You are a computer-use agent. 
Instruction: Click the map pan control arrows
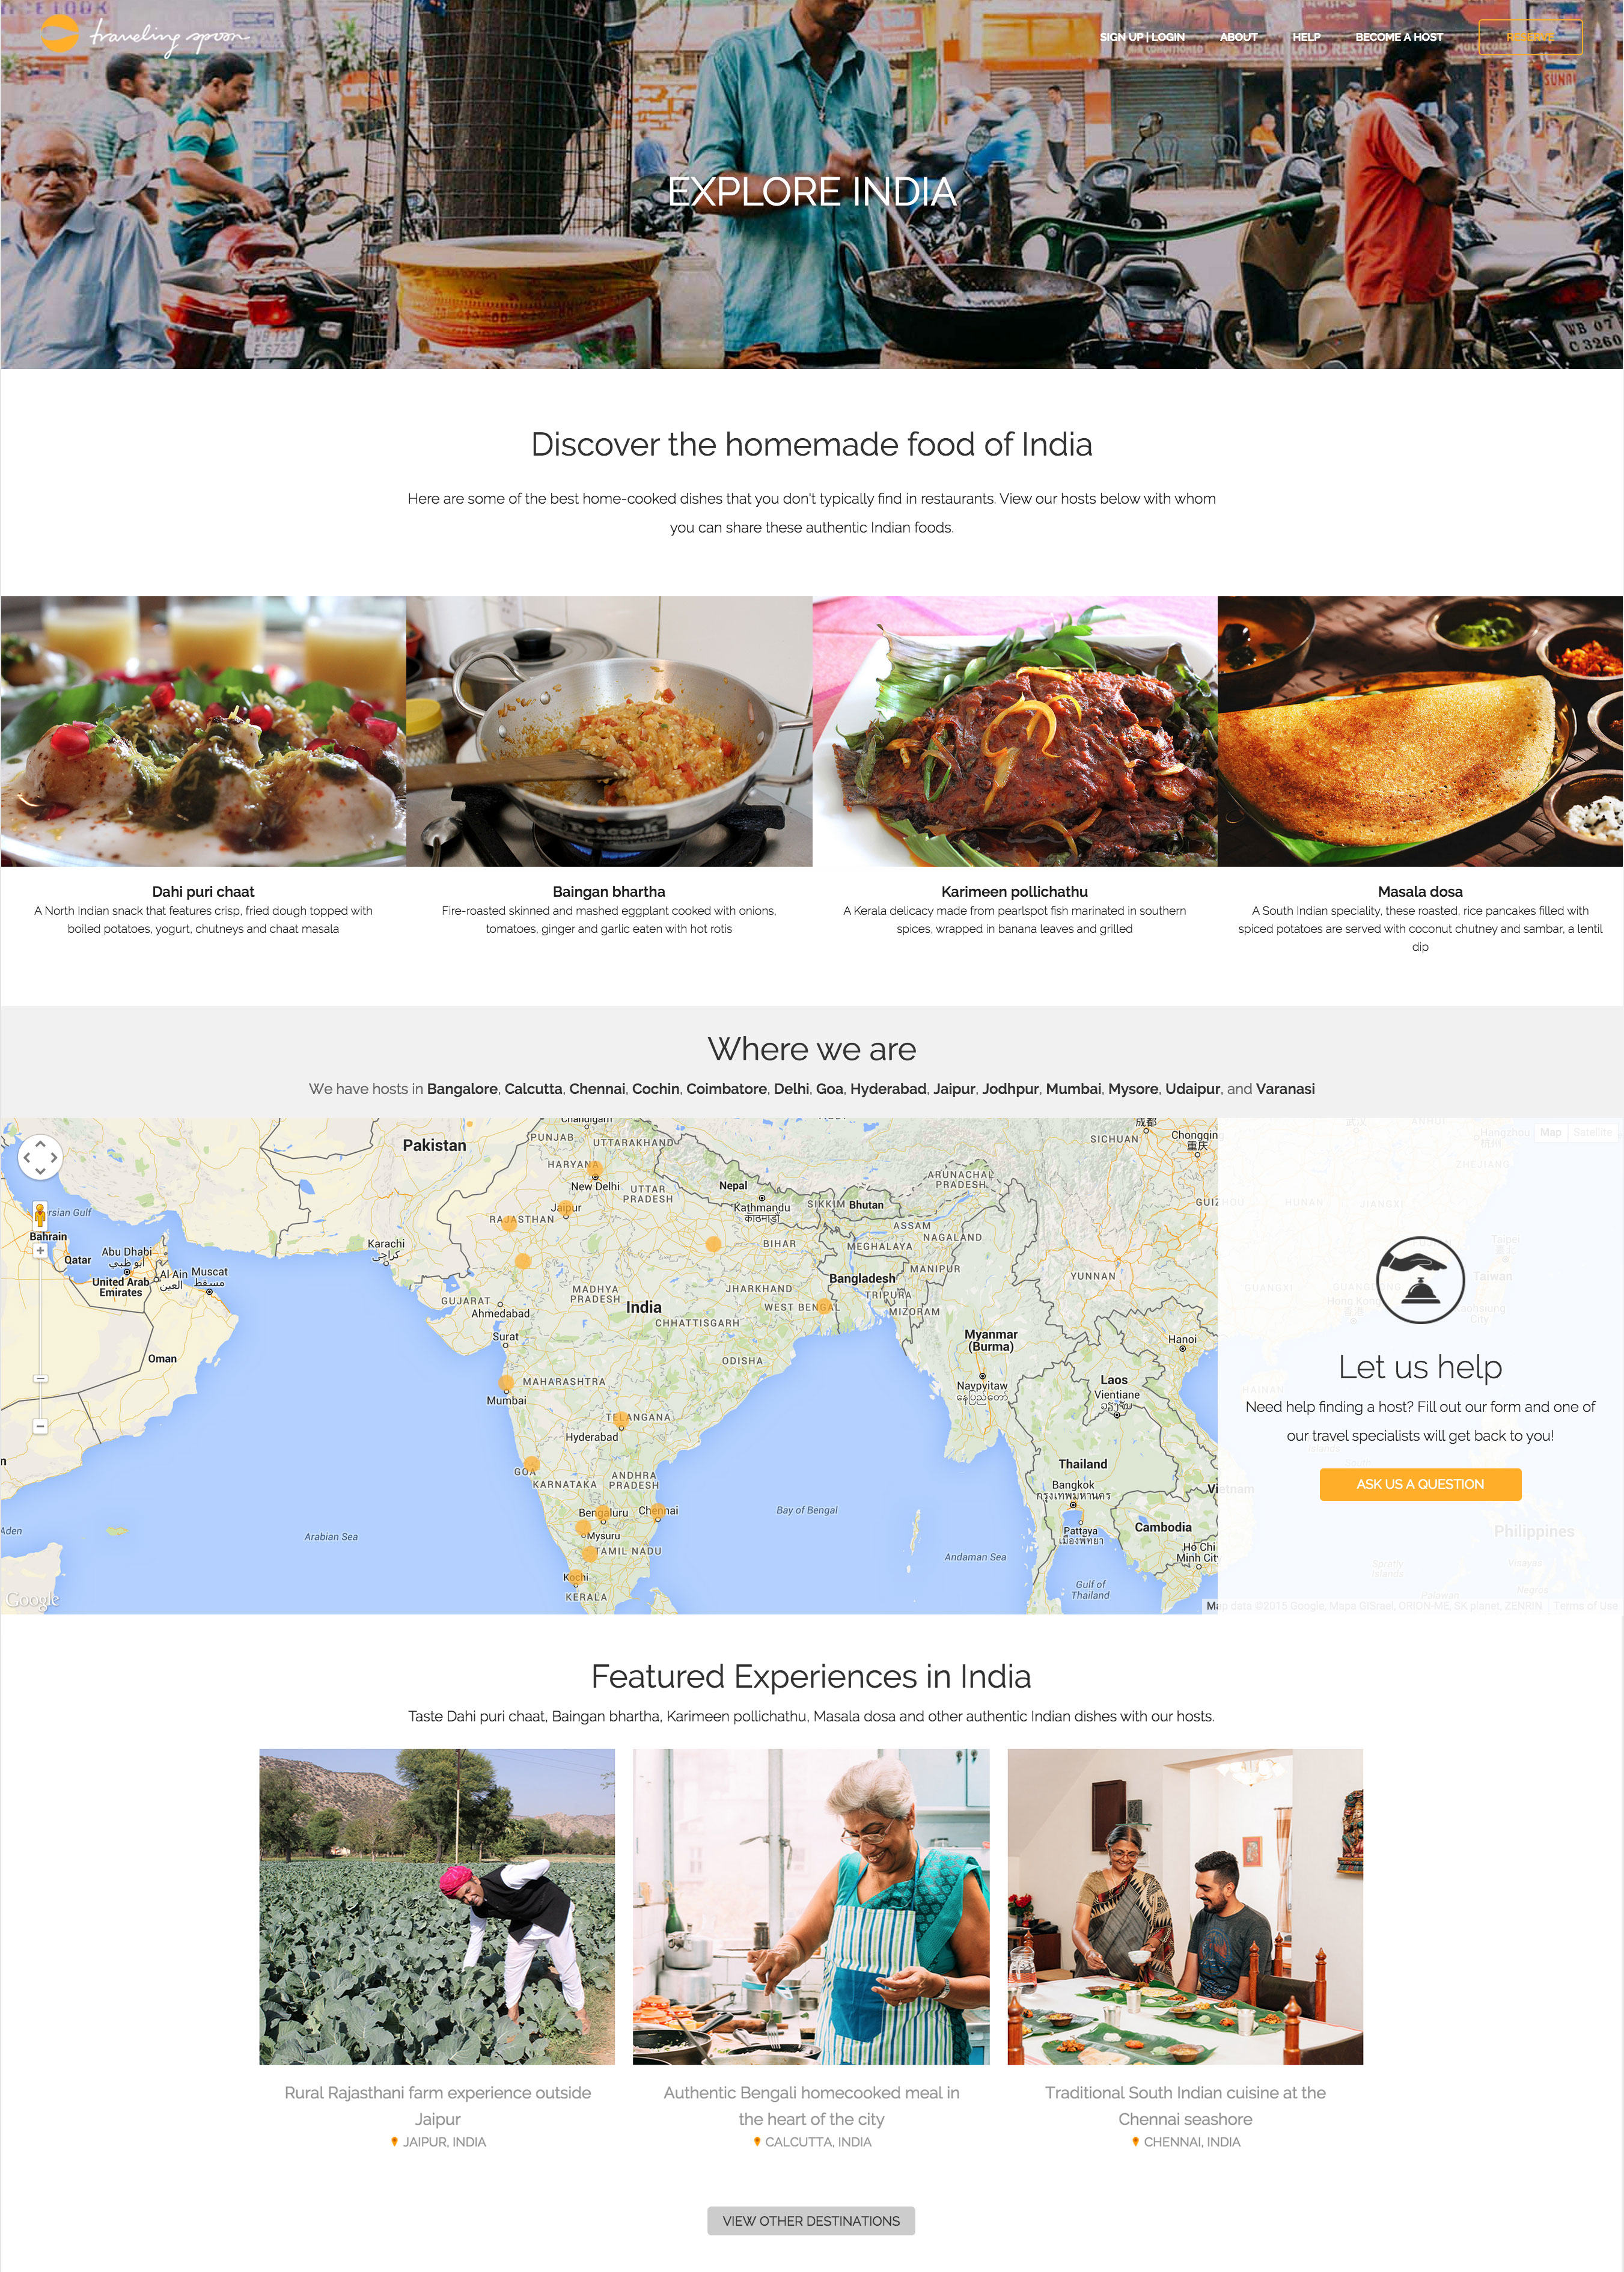pyautogui.click(x=40, y=1158)
